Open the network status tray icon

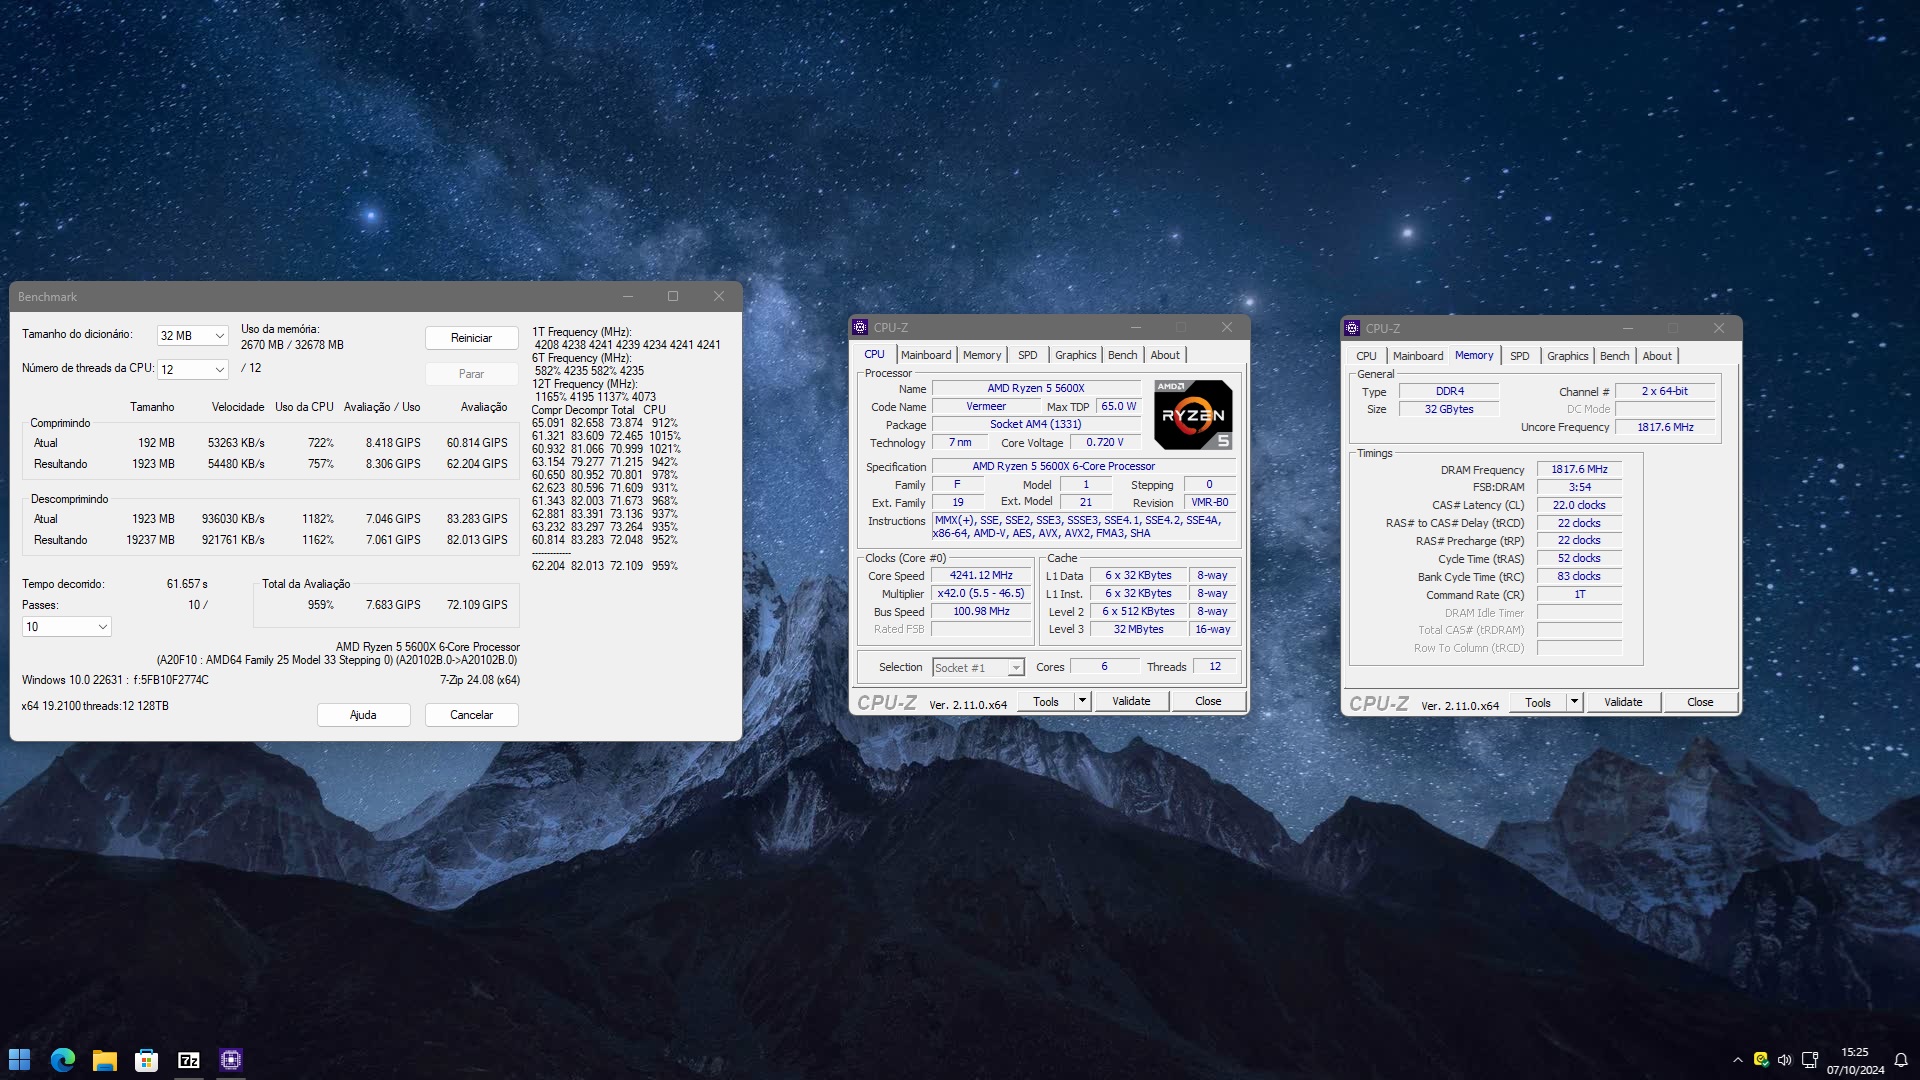tap(1809, 1060)
